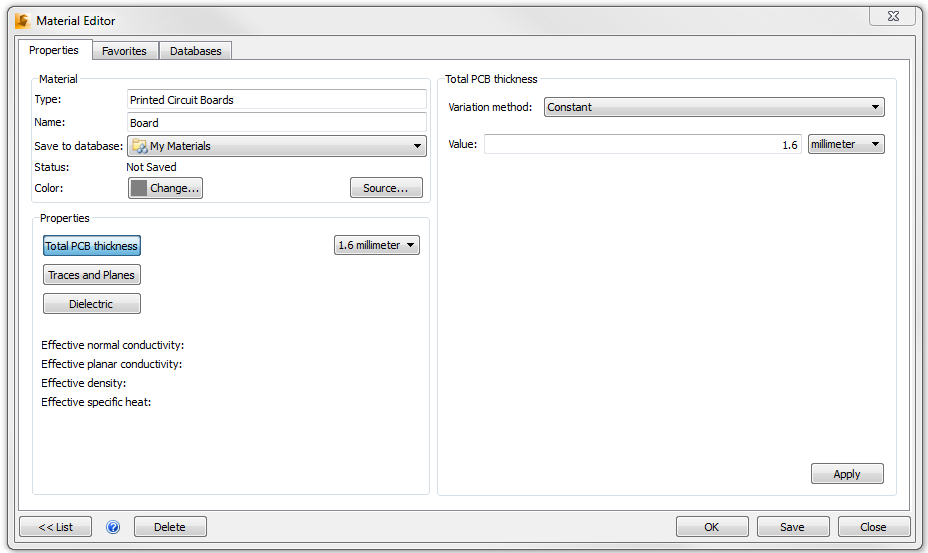Close the Material Editor window with X
Image resolution: width=928 pixels, height=553 pixels.
(894, 17)
